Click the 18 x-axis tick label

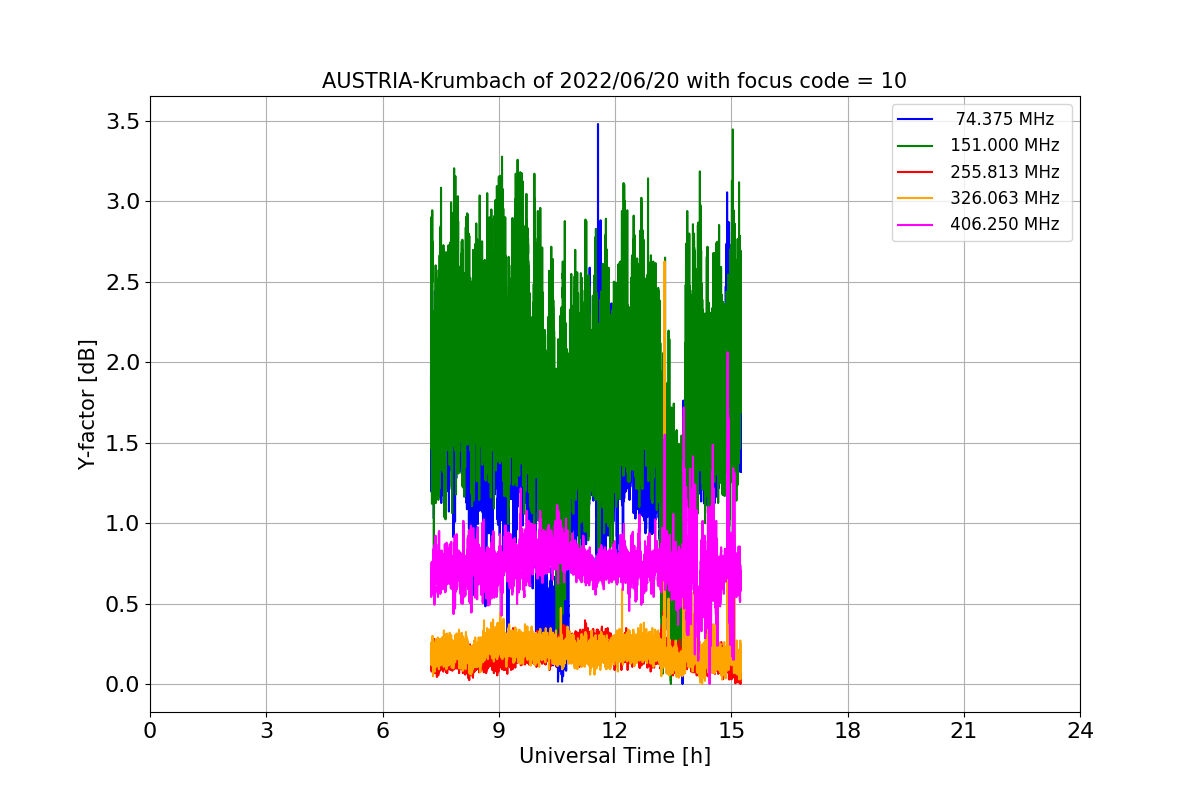click(x=848, y=731)
